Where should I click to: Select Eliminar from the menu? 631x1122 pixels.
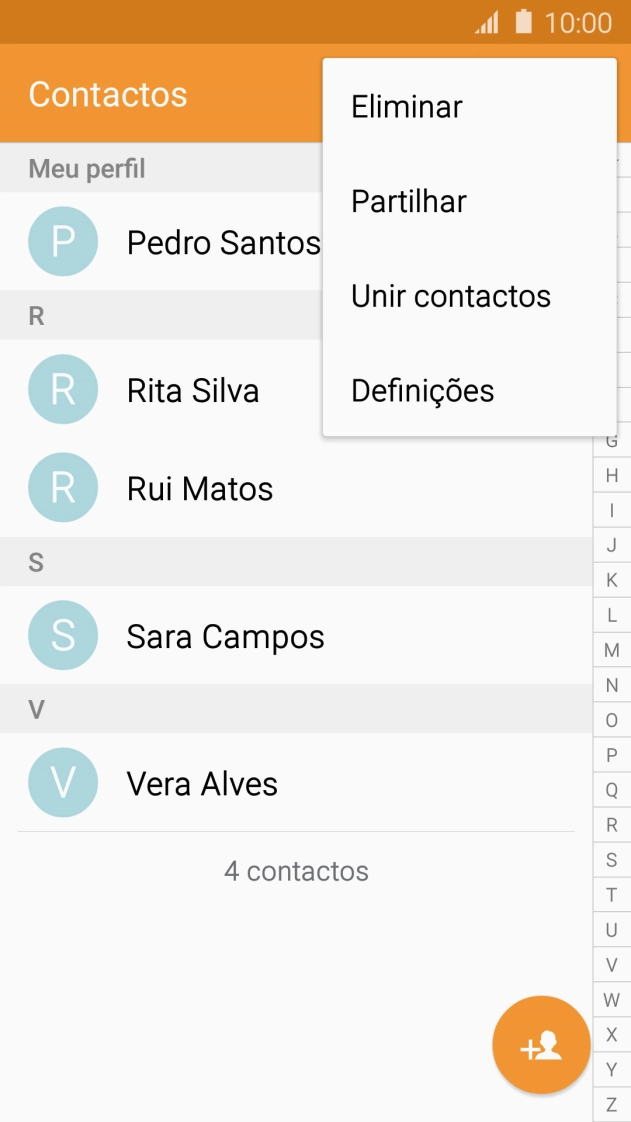pos(406,107)
